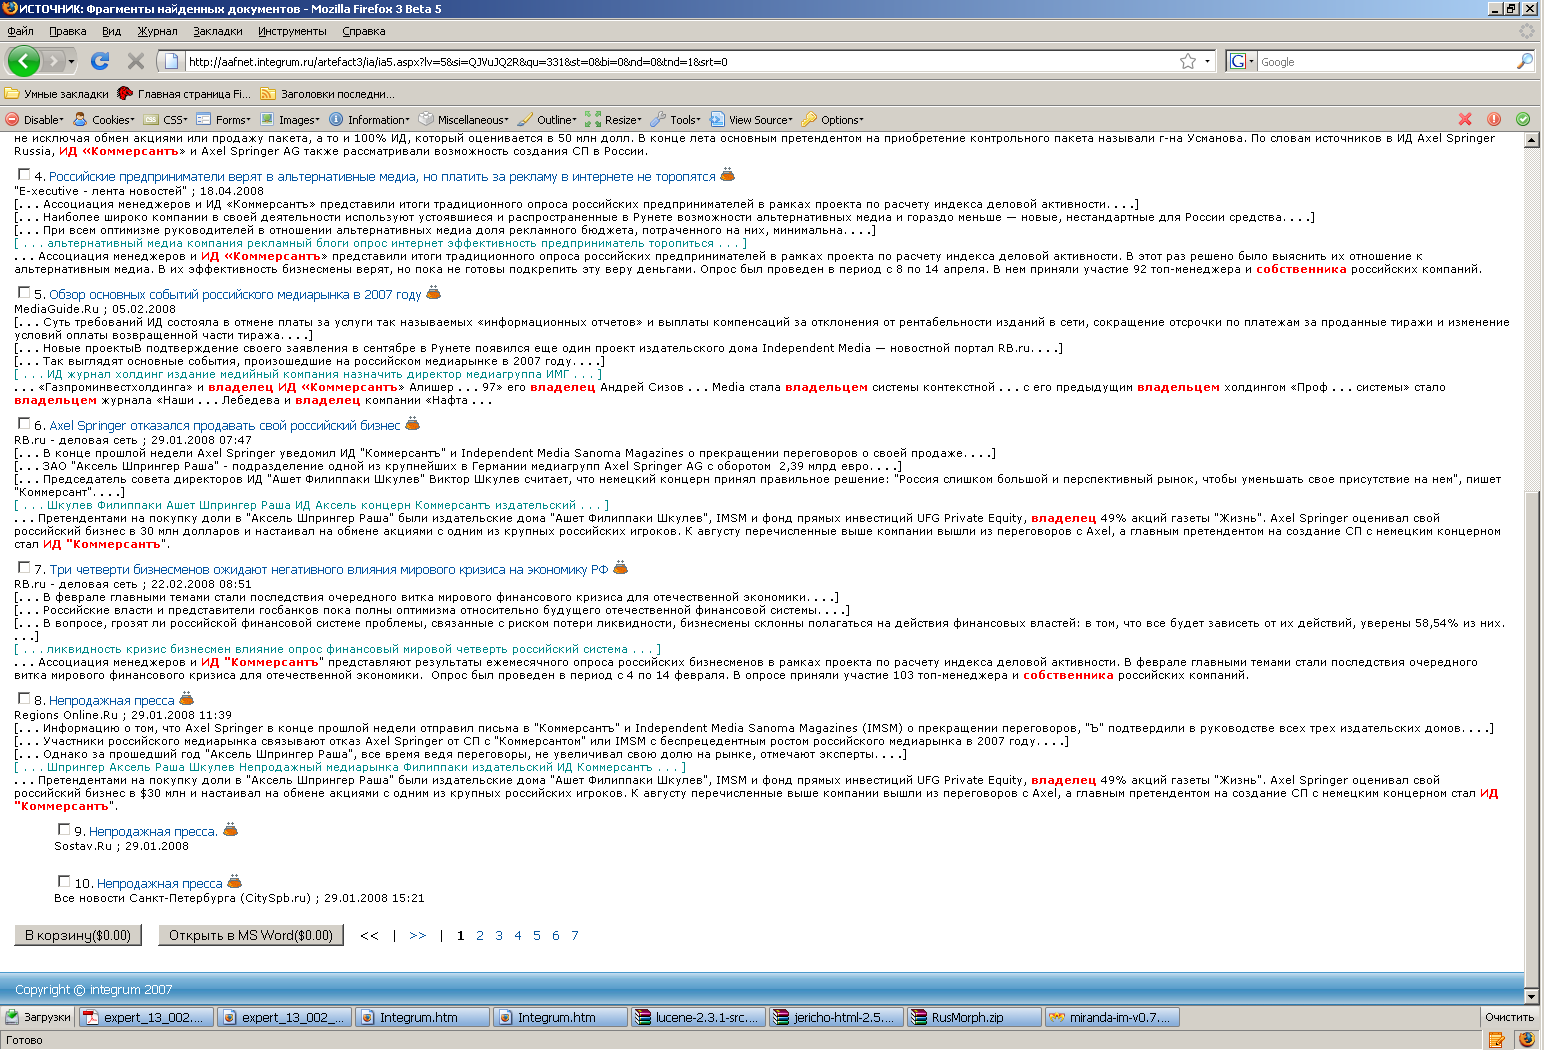Click the vertical scrollbar down arrow
The width and height of the screenshot is (1544, 1050).
point(1531,996)
